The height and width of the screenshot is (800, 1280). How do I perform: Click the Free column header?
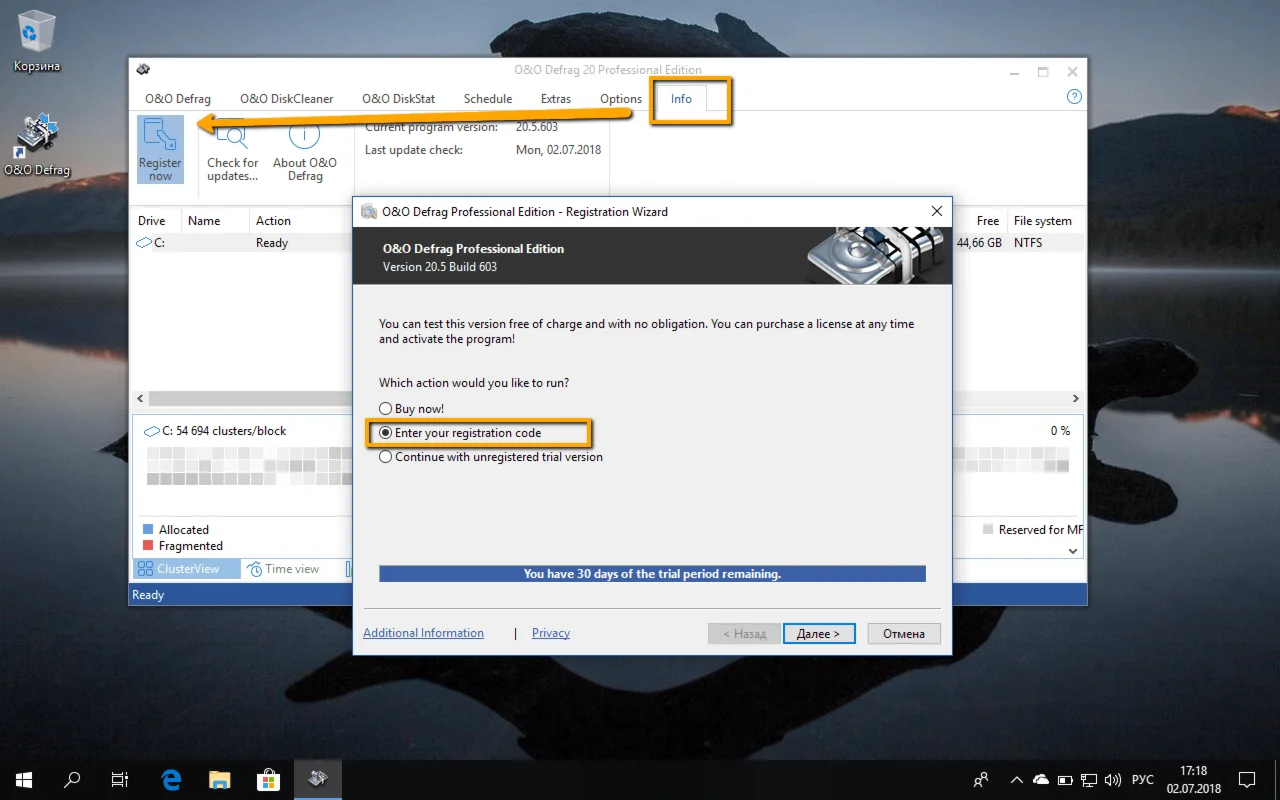point(988,221)
